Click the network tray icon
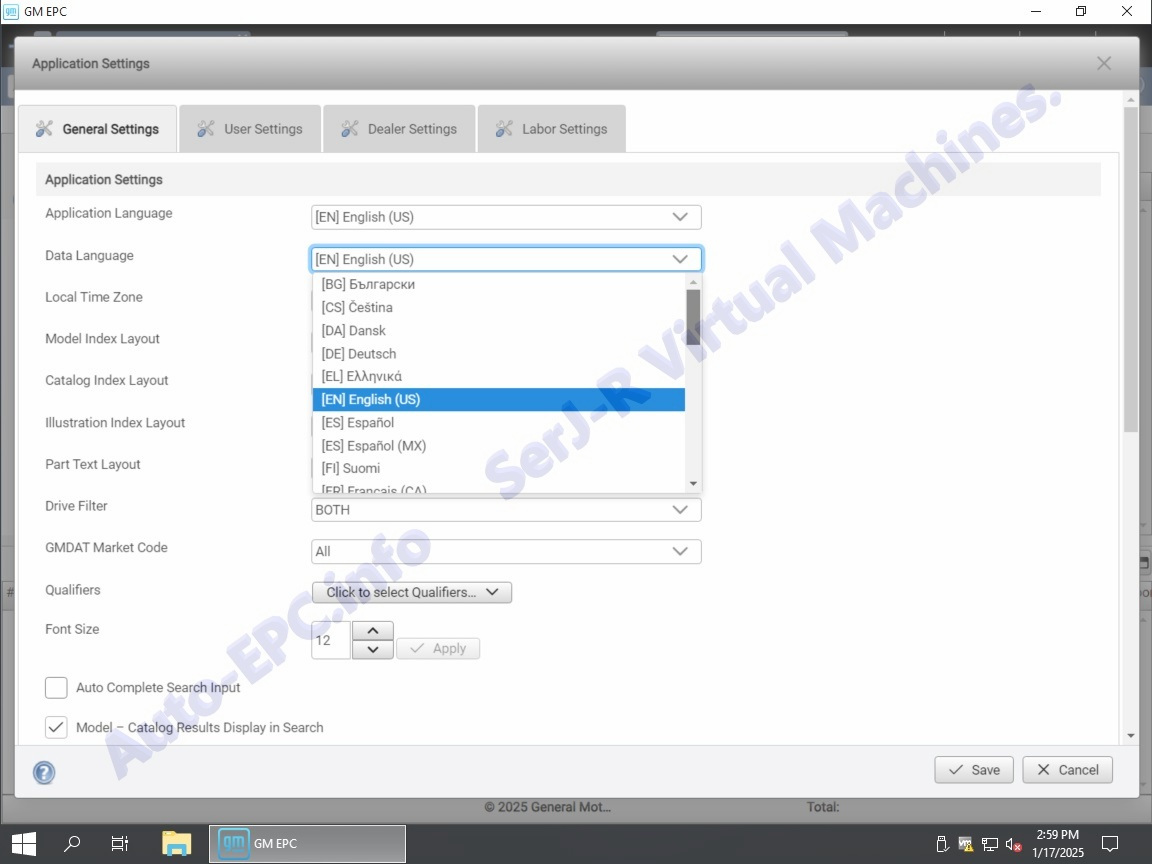Screen dimensions: 1152x864 coord(990,844)
